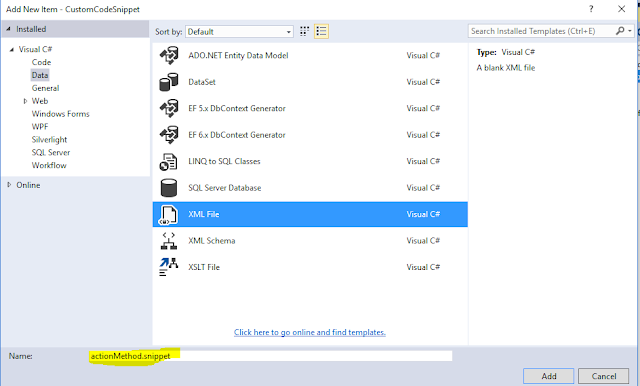Select the XML File template name
The image size is (640, 386).
204,214
